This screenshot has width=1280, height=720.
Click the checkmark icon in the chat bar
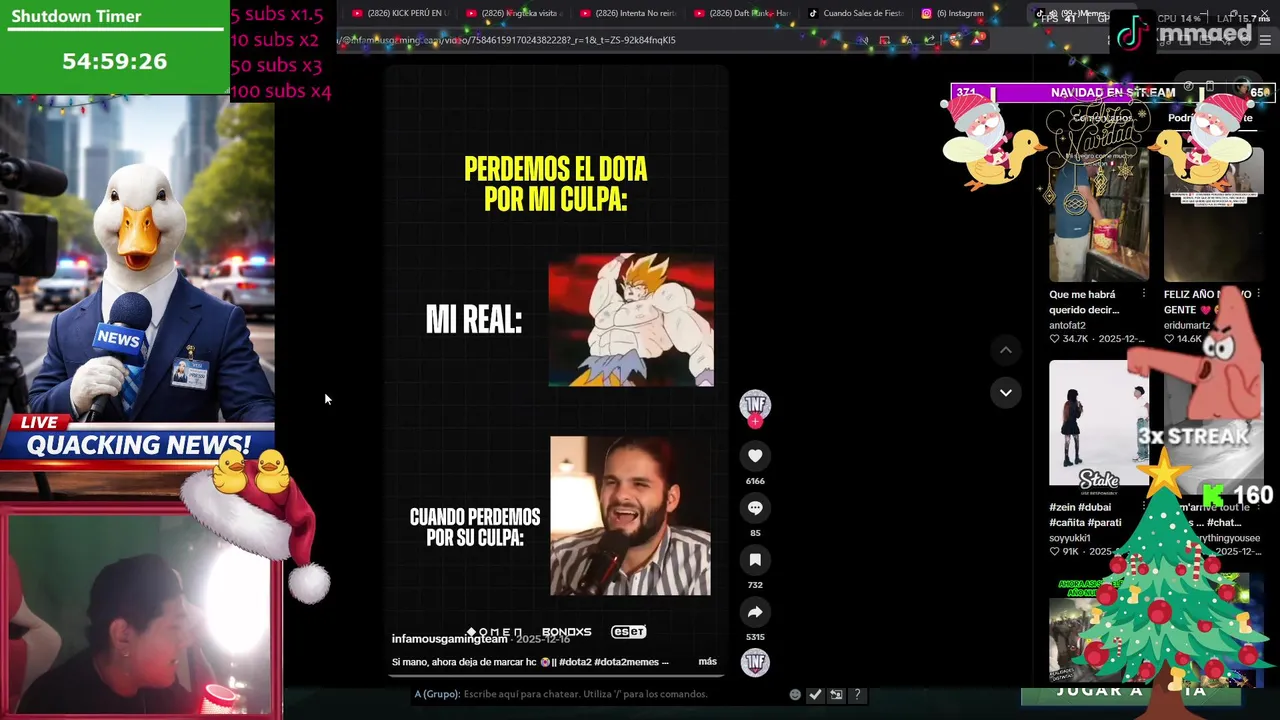(815, 694)
